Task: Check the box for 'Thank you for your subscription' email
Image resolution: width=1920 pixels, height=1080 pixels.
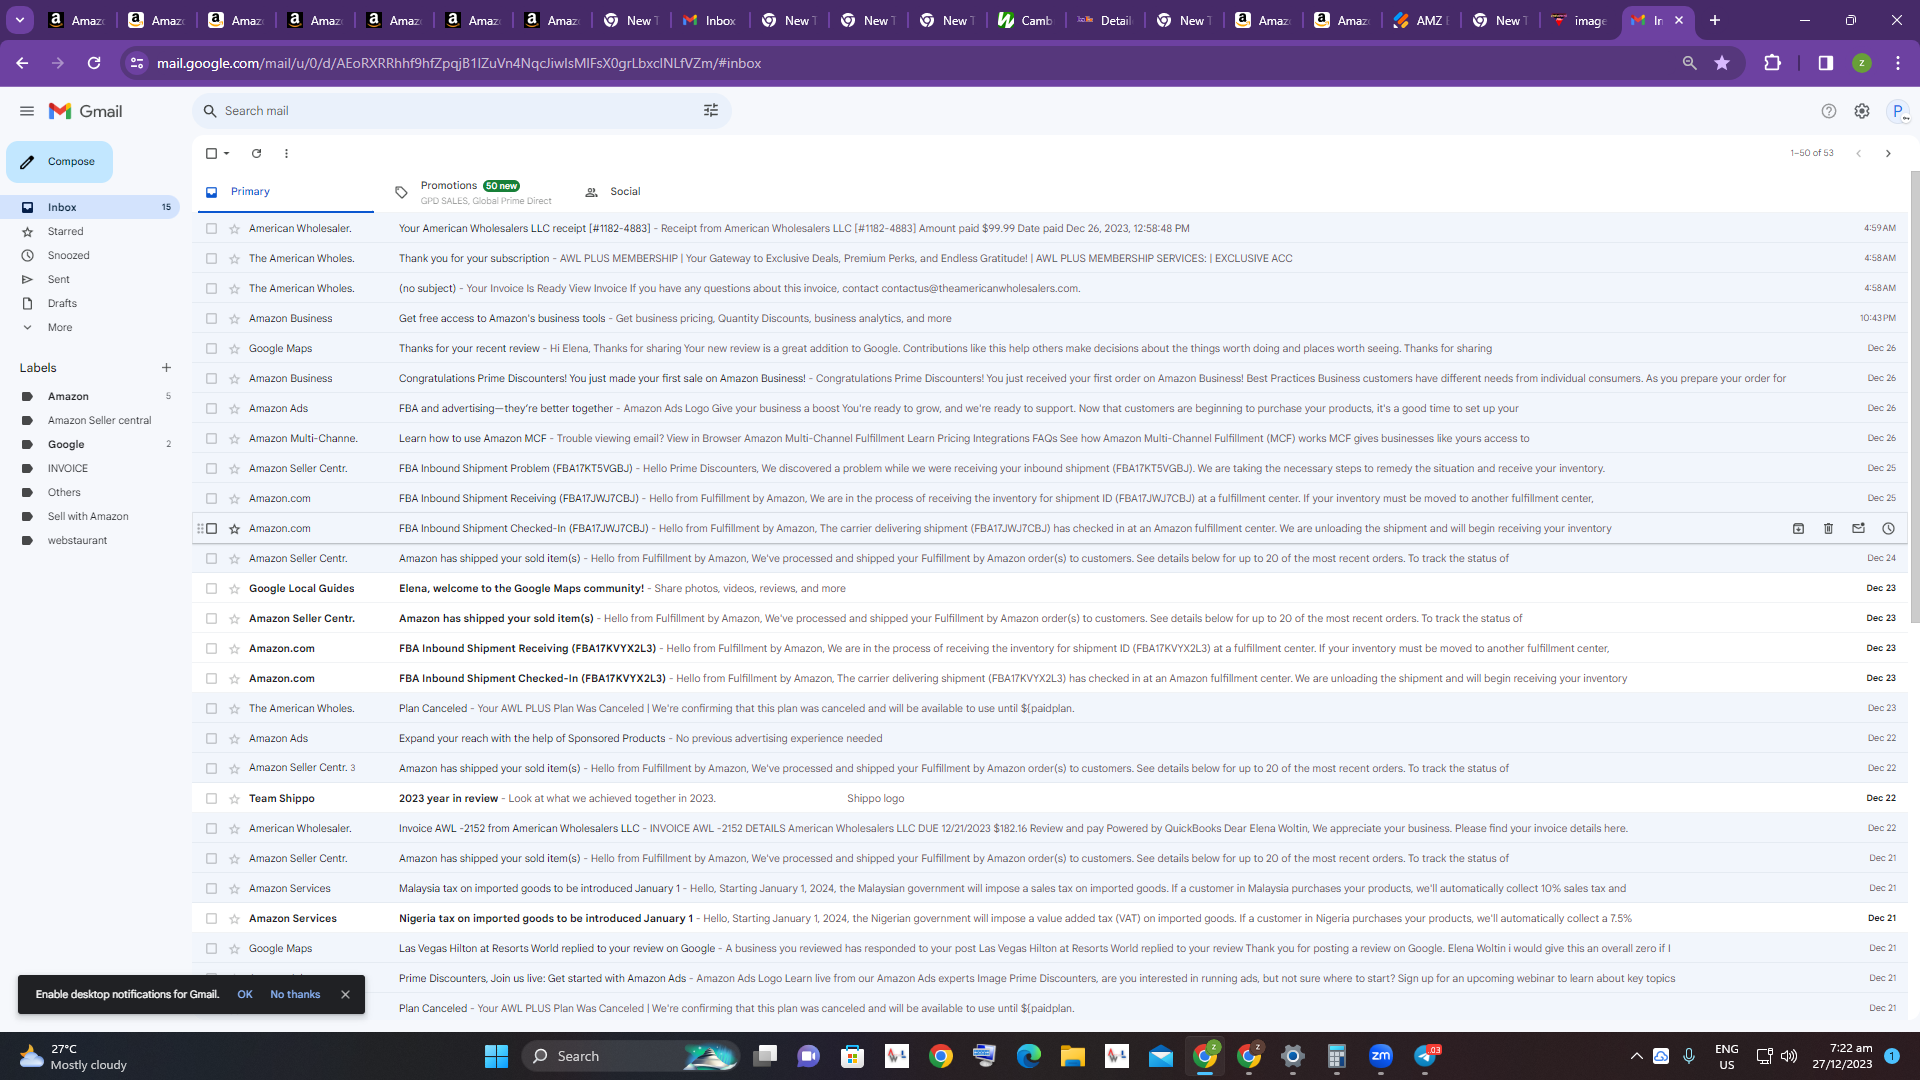Action: pos(211,258)
